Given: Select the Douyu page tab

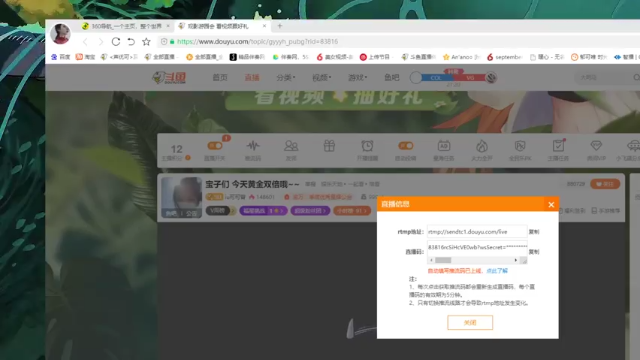Looking at the screenshot, I should [223, 26].
